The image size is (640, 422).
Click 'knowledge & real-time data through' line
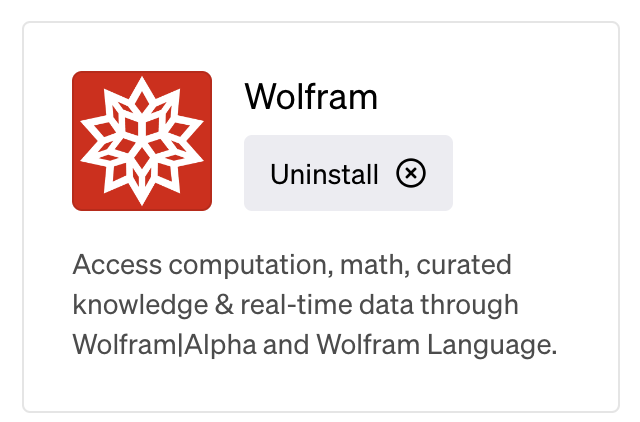296,305
